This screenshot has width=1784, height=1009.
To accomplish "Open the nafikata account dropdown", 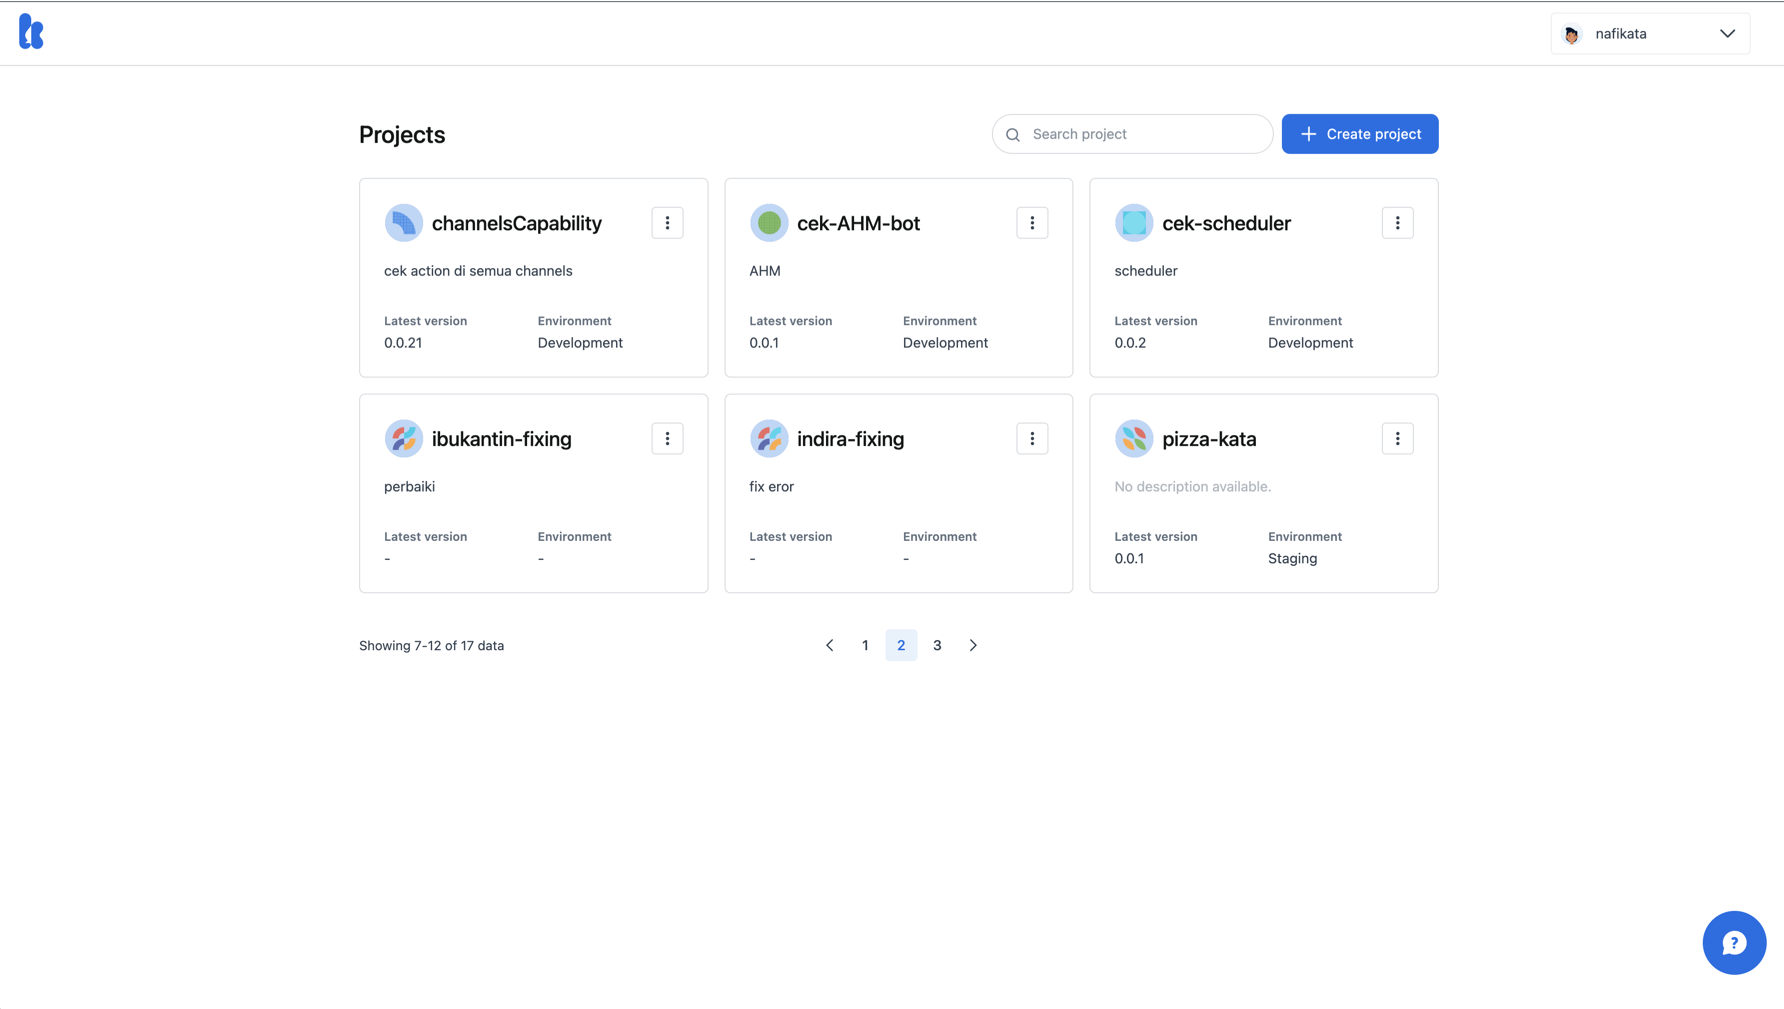I will [x=1650, y=34].
